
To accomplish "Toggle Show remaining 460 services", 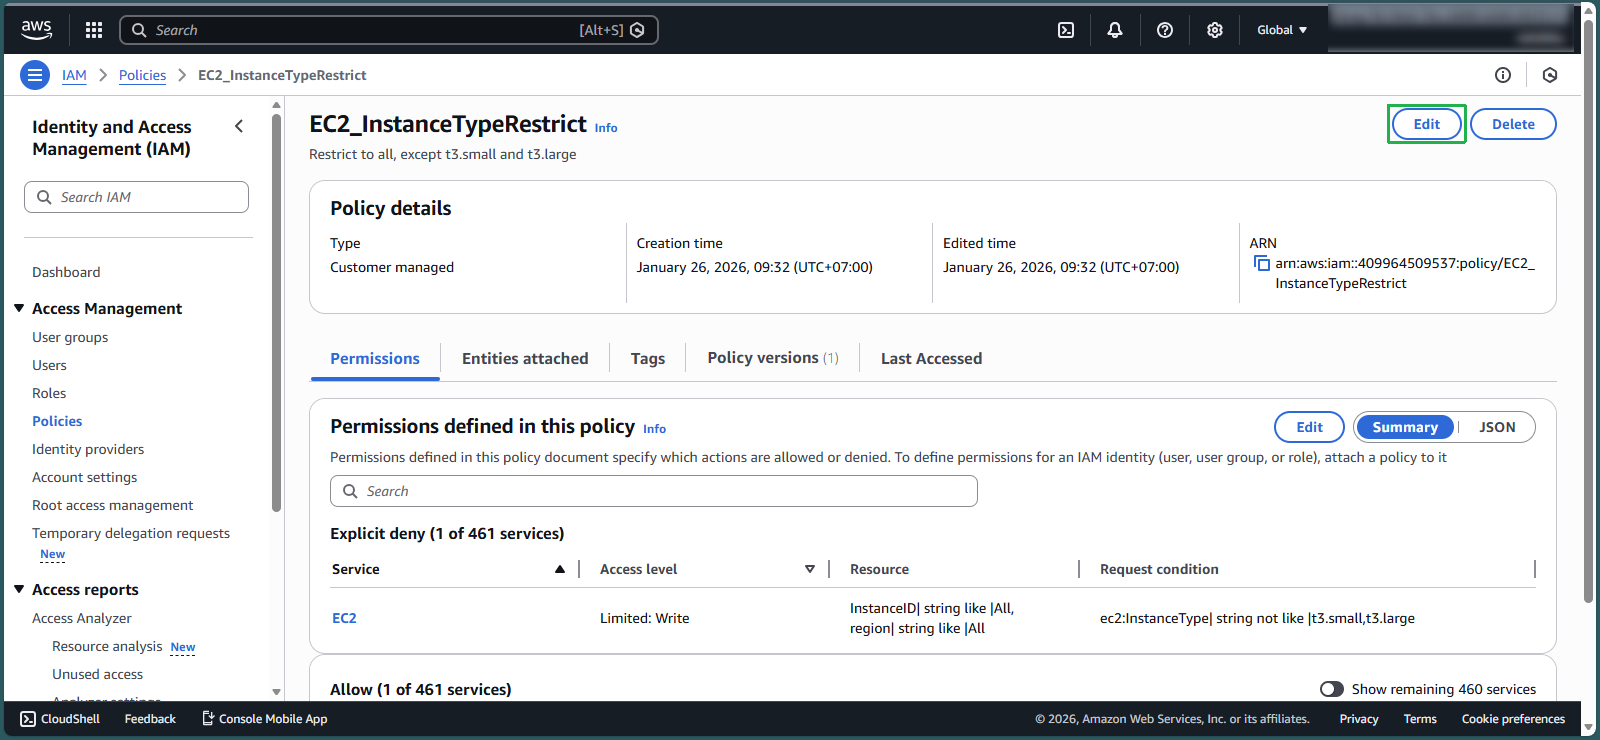I will tap(1331, 689).
